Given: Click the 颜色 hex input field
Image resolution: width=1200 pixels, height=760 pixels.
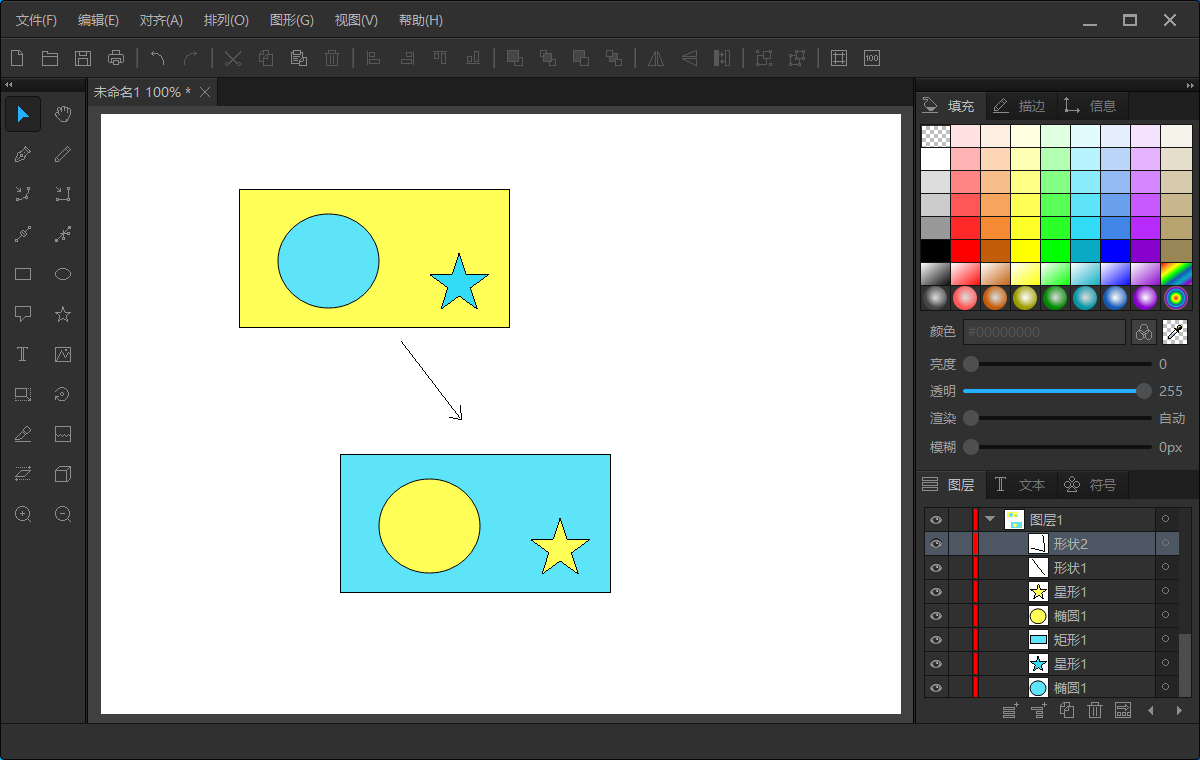Looking at the screenshot, I should click(1043, 332).
